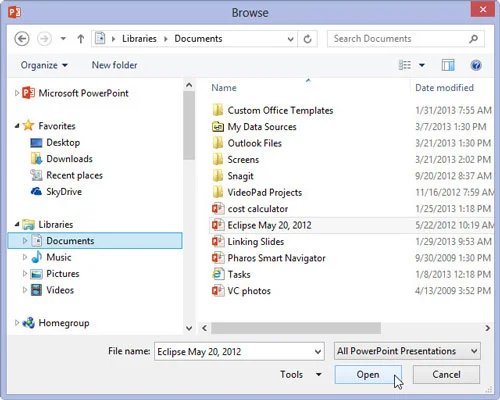Open the Help question mark icon
The width and height of the screenshot is (500, 400).
476,65
